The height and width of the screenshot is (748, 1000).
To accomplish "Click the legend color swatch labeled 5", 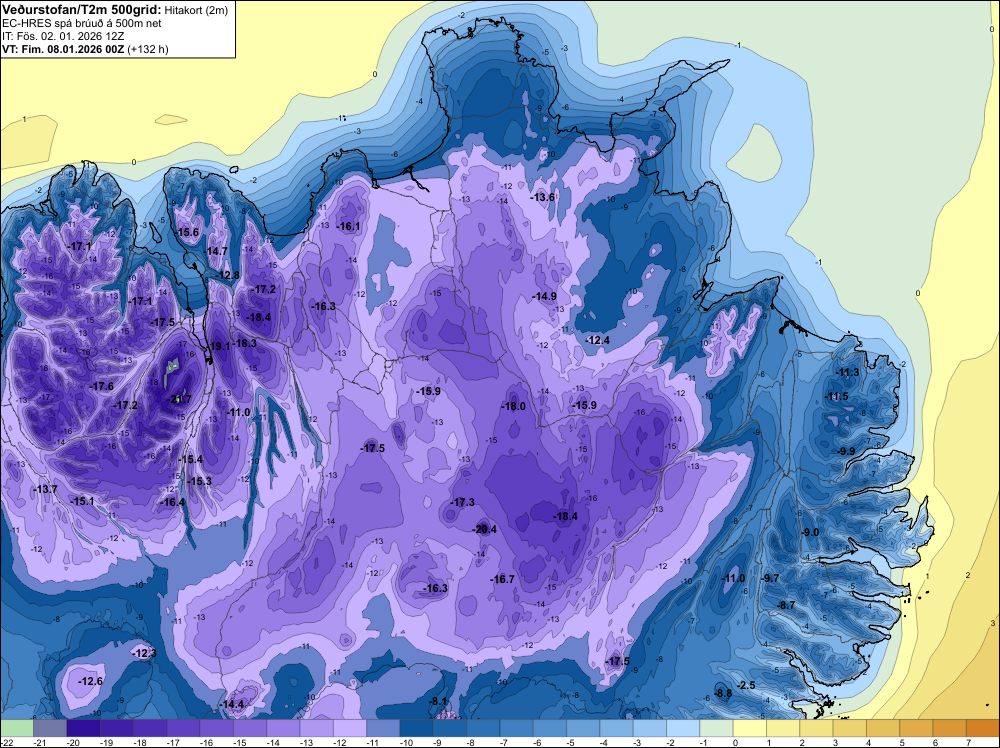I will coord(916,728).
